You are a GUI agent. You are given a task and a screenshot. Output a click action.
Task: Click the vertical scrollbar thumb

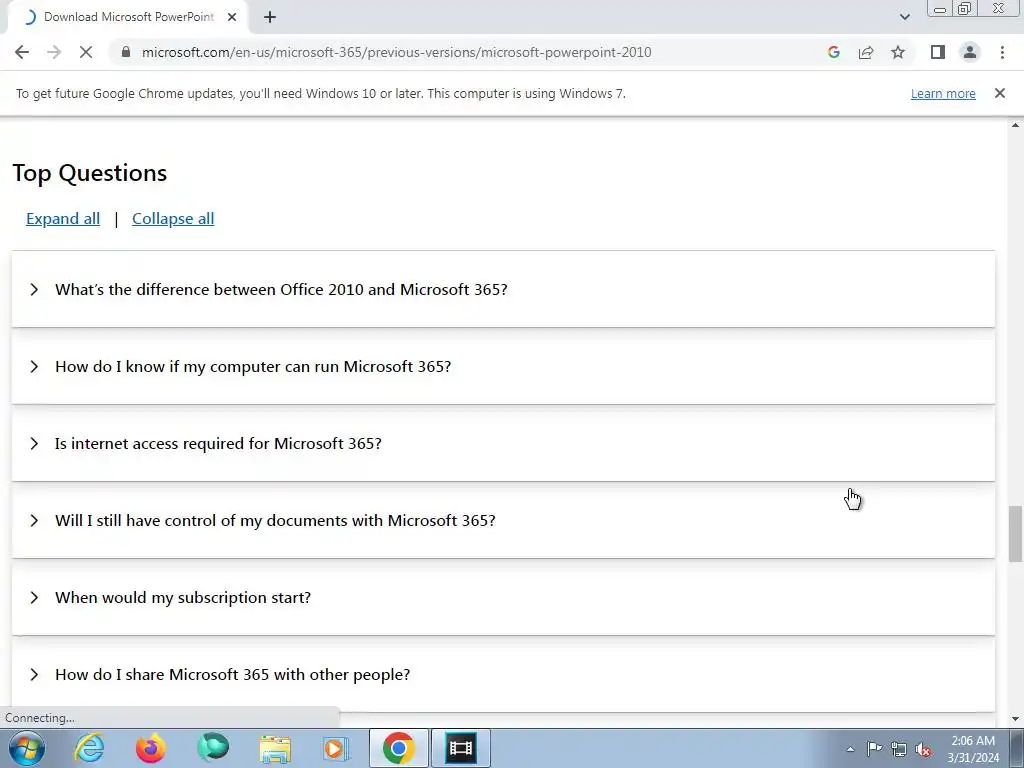(x=1015, y=533)
